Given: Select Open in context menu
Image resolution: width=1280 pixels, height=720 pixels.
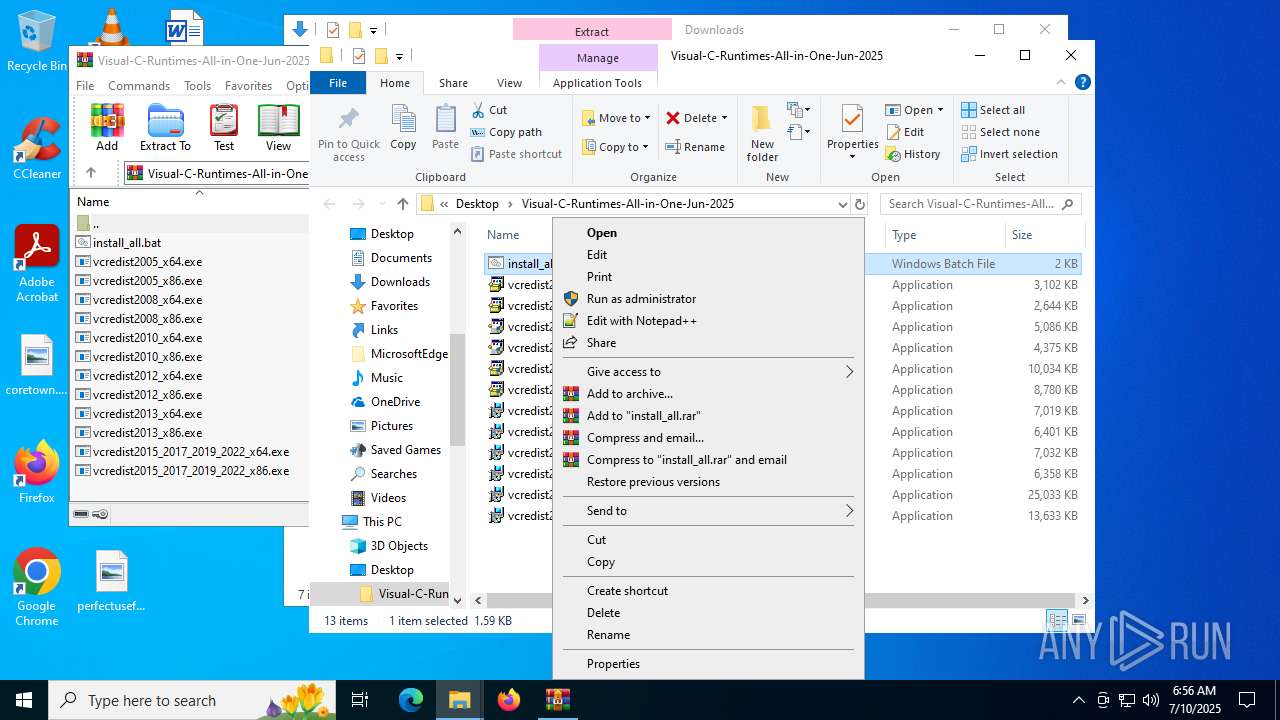Looking at the screenshot, I should 708,233.
